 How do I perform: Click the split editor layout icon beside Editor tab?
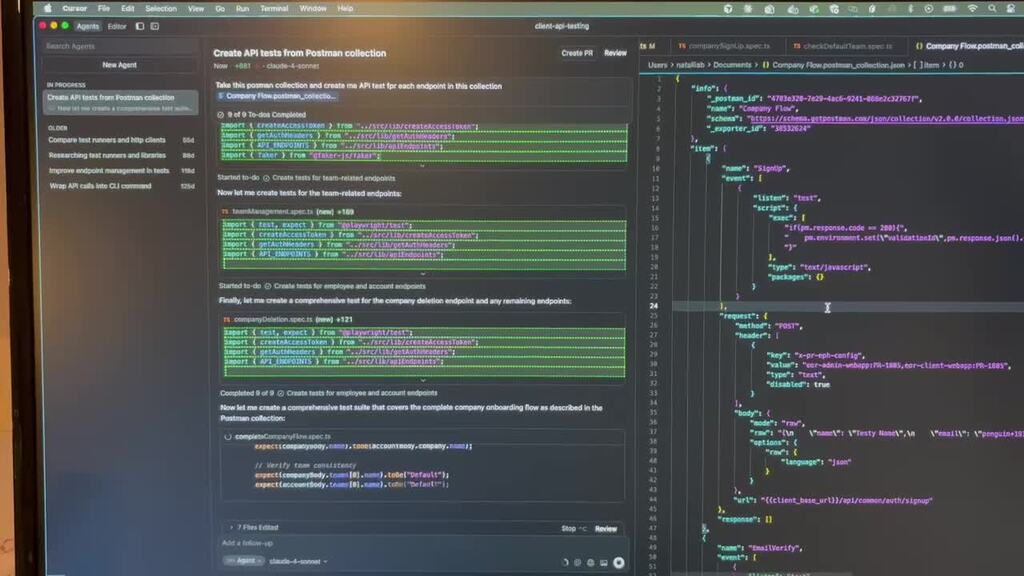coord(139,26)
